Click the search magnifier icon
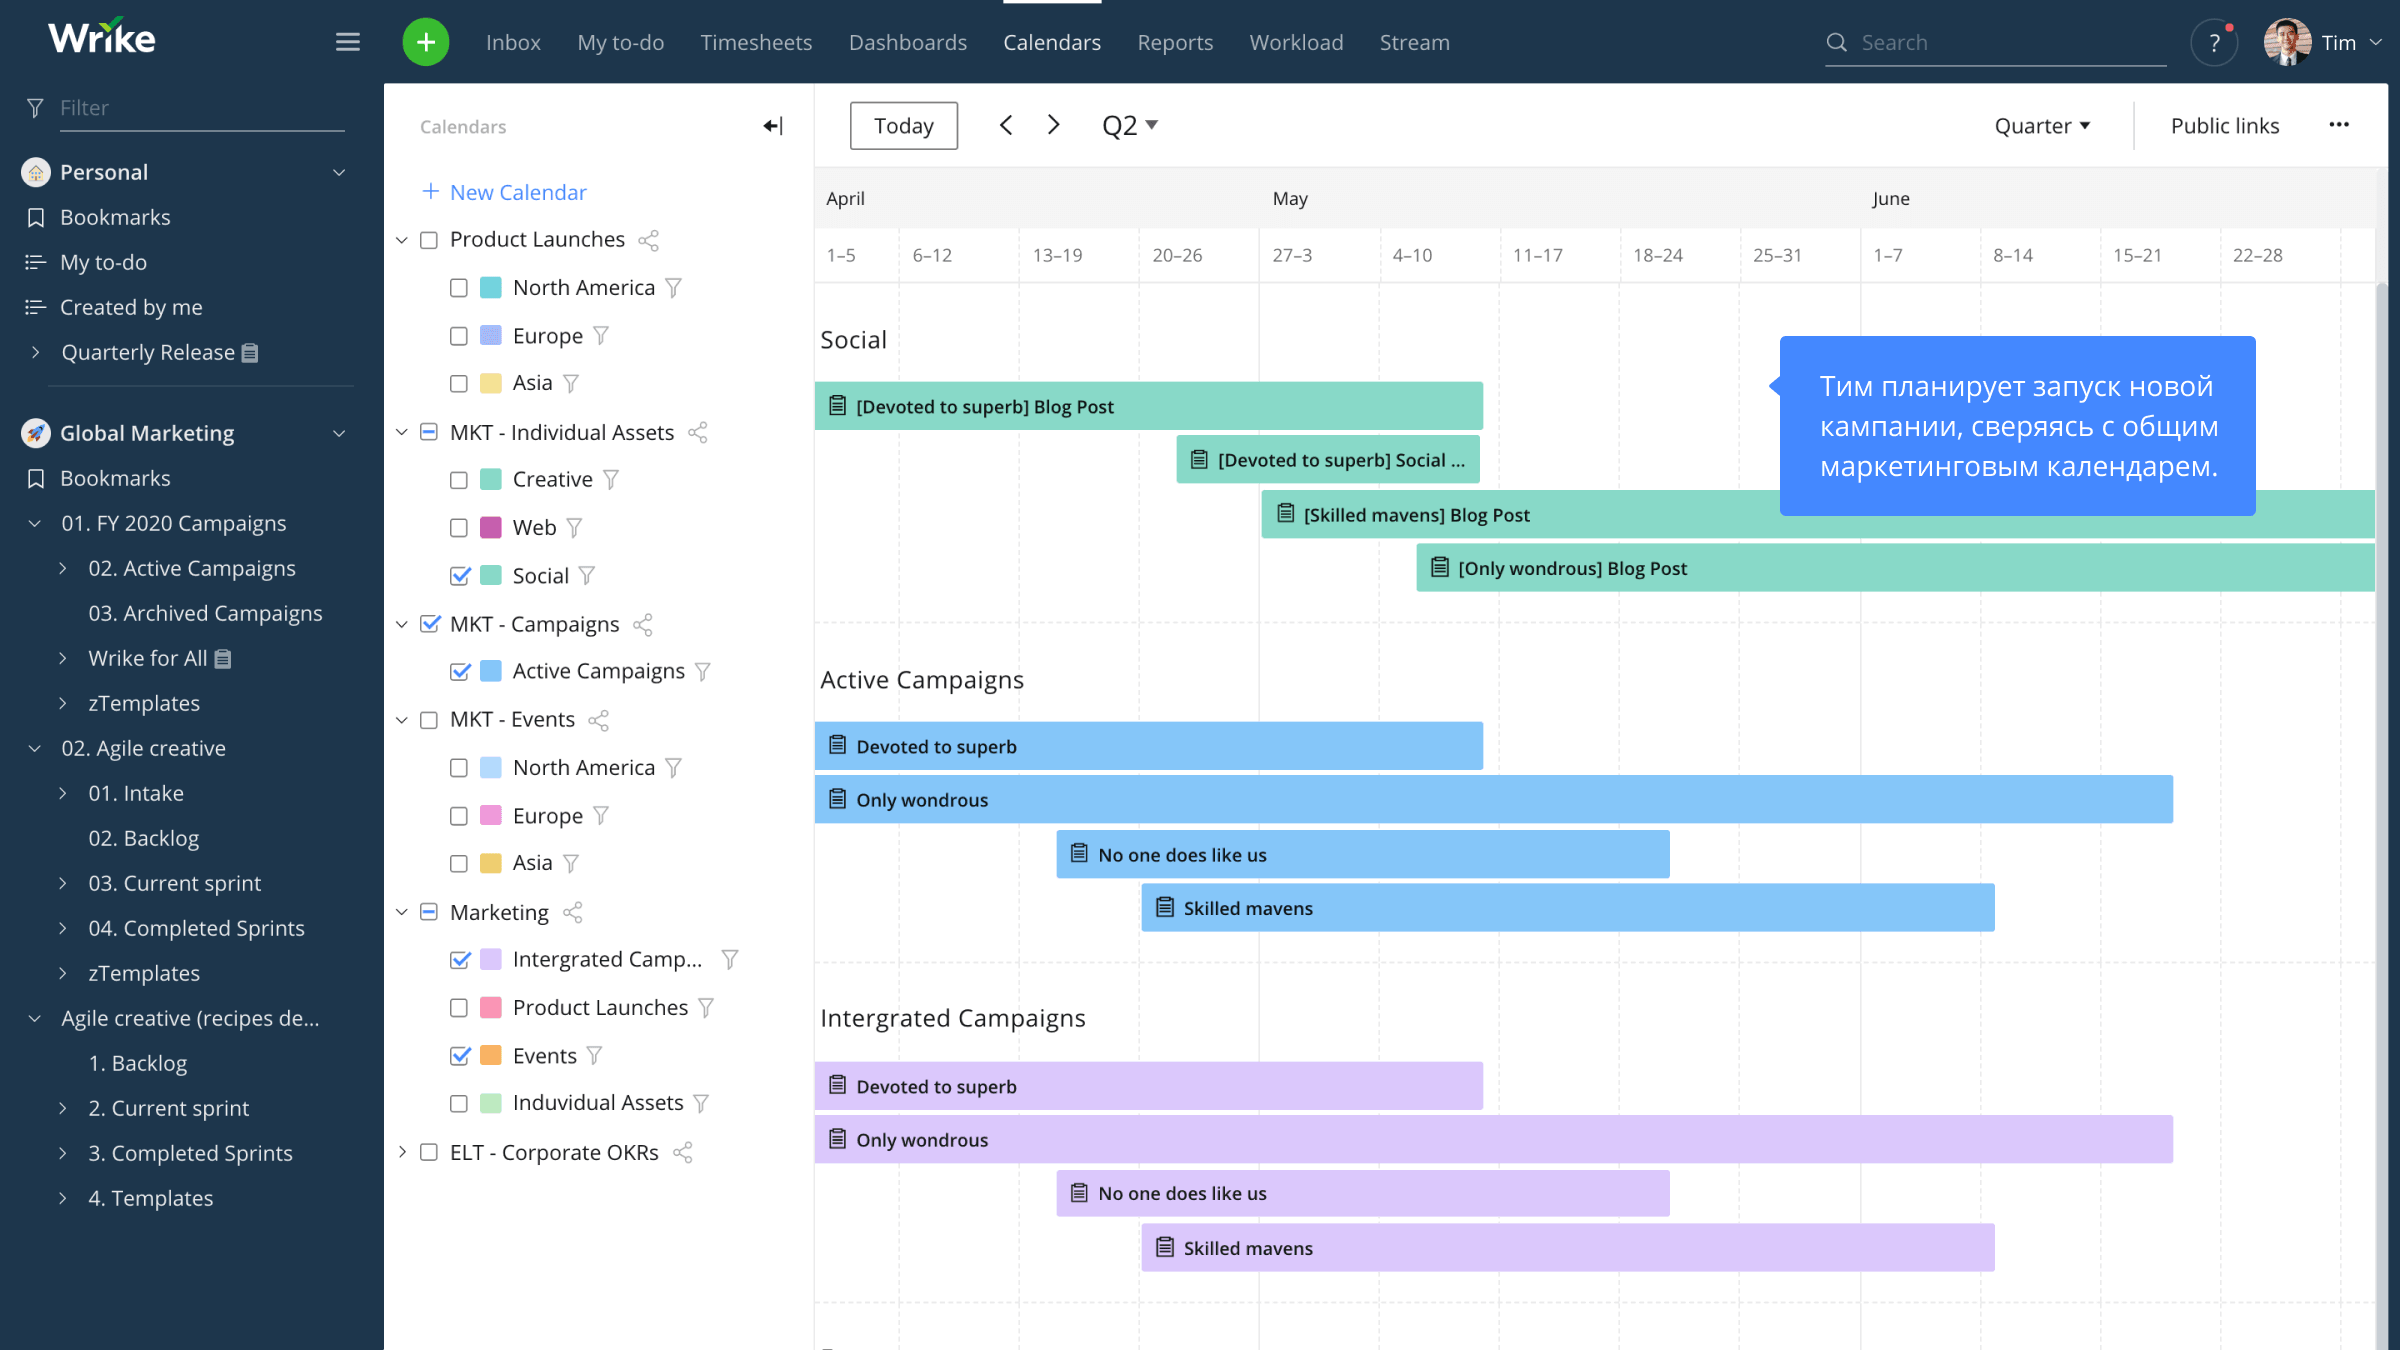The width and height of the screenshot is (2400, 1350). click(x=1836, y=42)
